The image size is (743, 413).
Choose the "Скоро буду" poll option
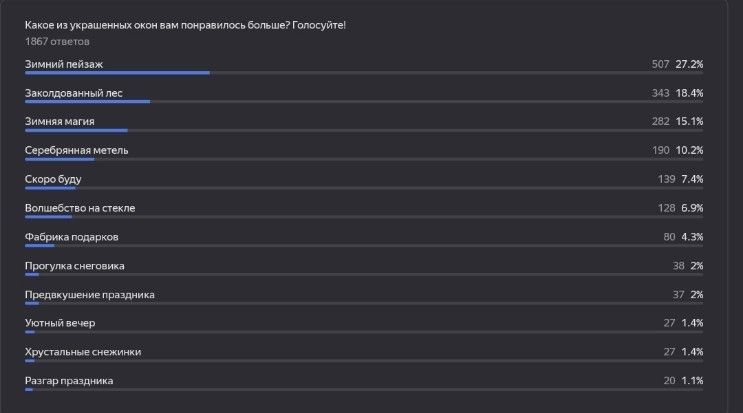[53, 179]
